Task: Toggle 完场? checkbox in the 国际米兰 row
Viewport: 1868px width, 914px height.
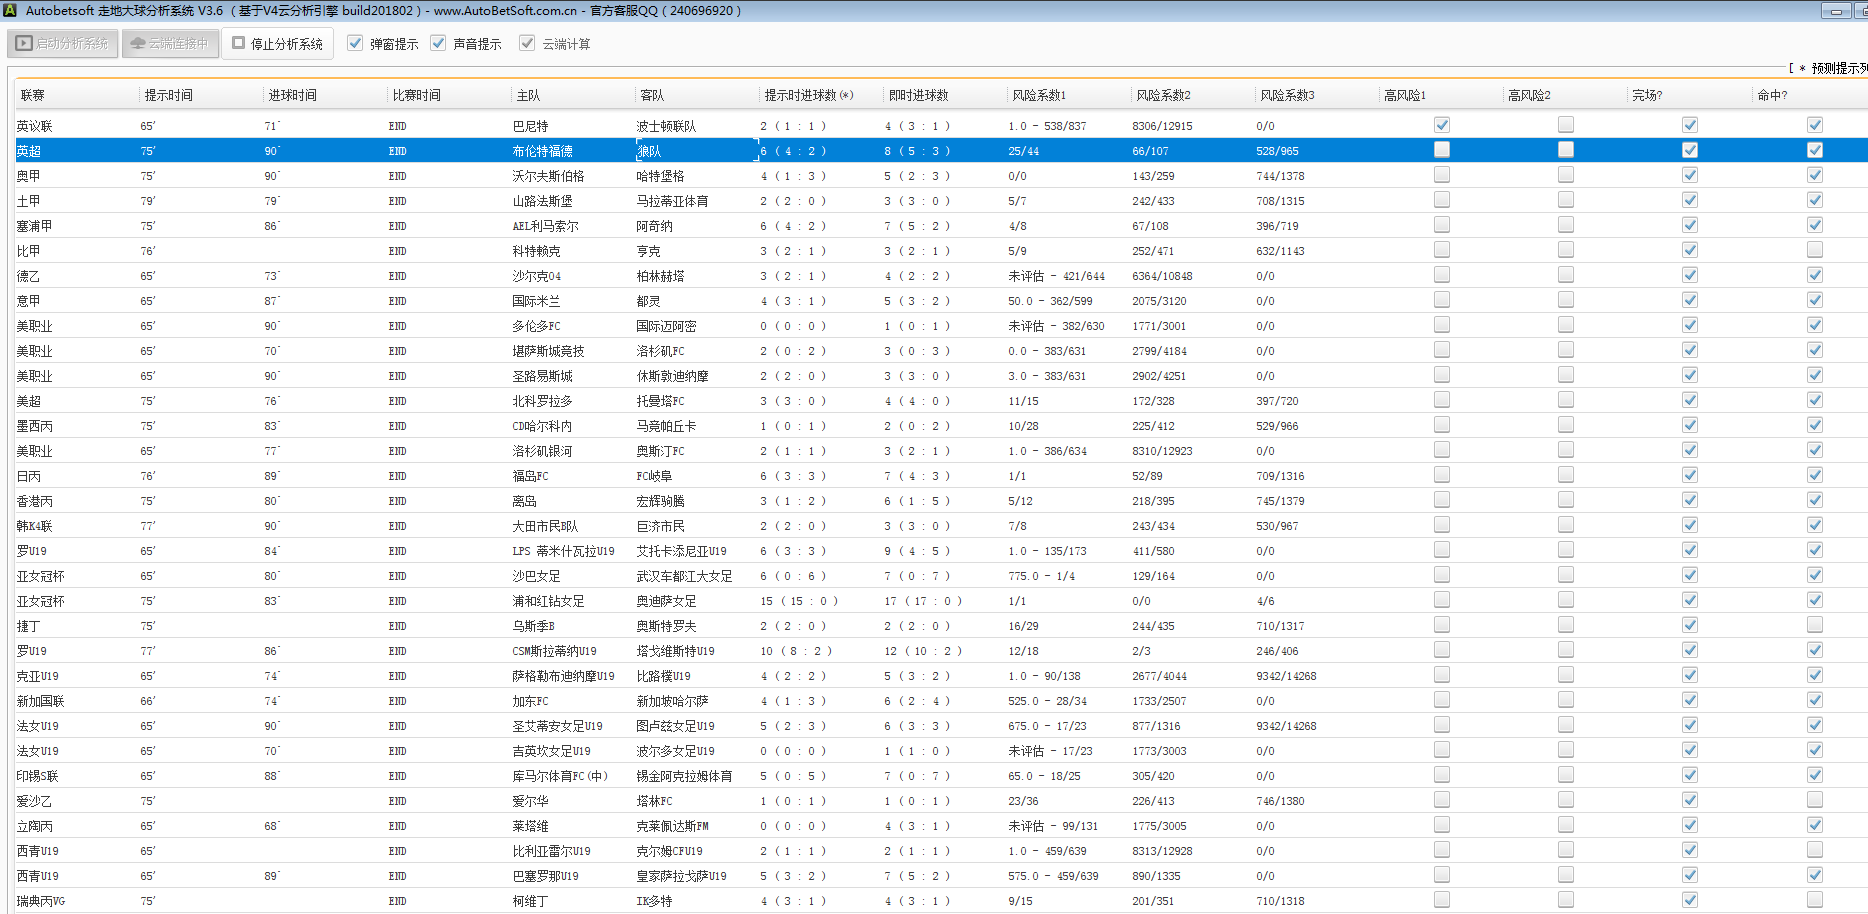Action: (1689, 300)
